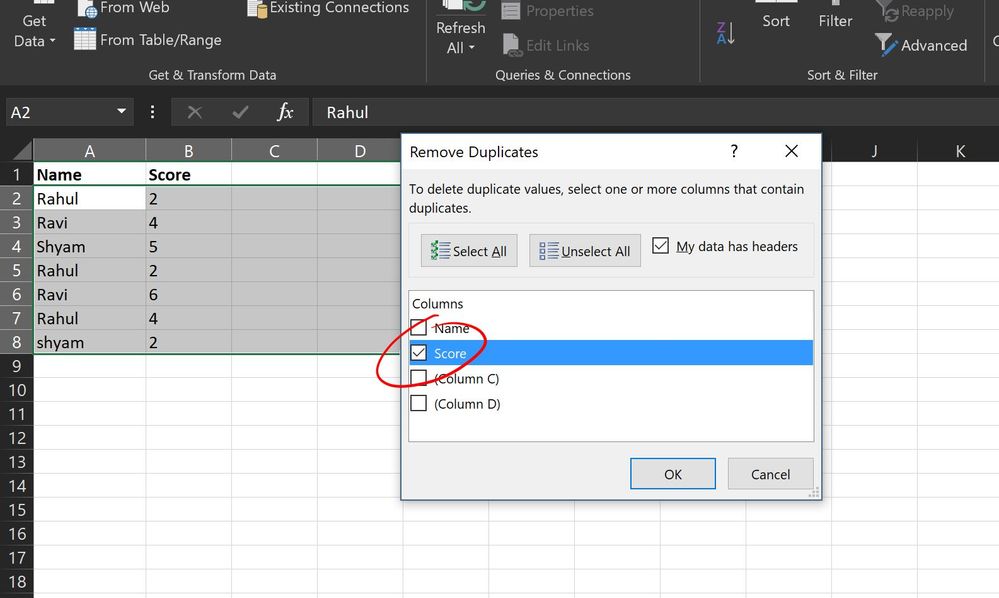999x598 pixels.
Task: Cancel formula entry with the X
Action: pyautogui.click(x=194, y=113)
